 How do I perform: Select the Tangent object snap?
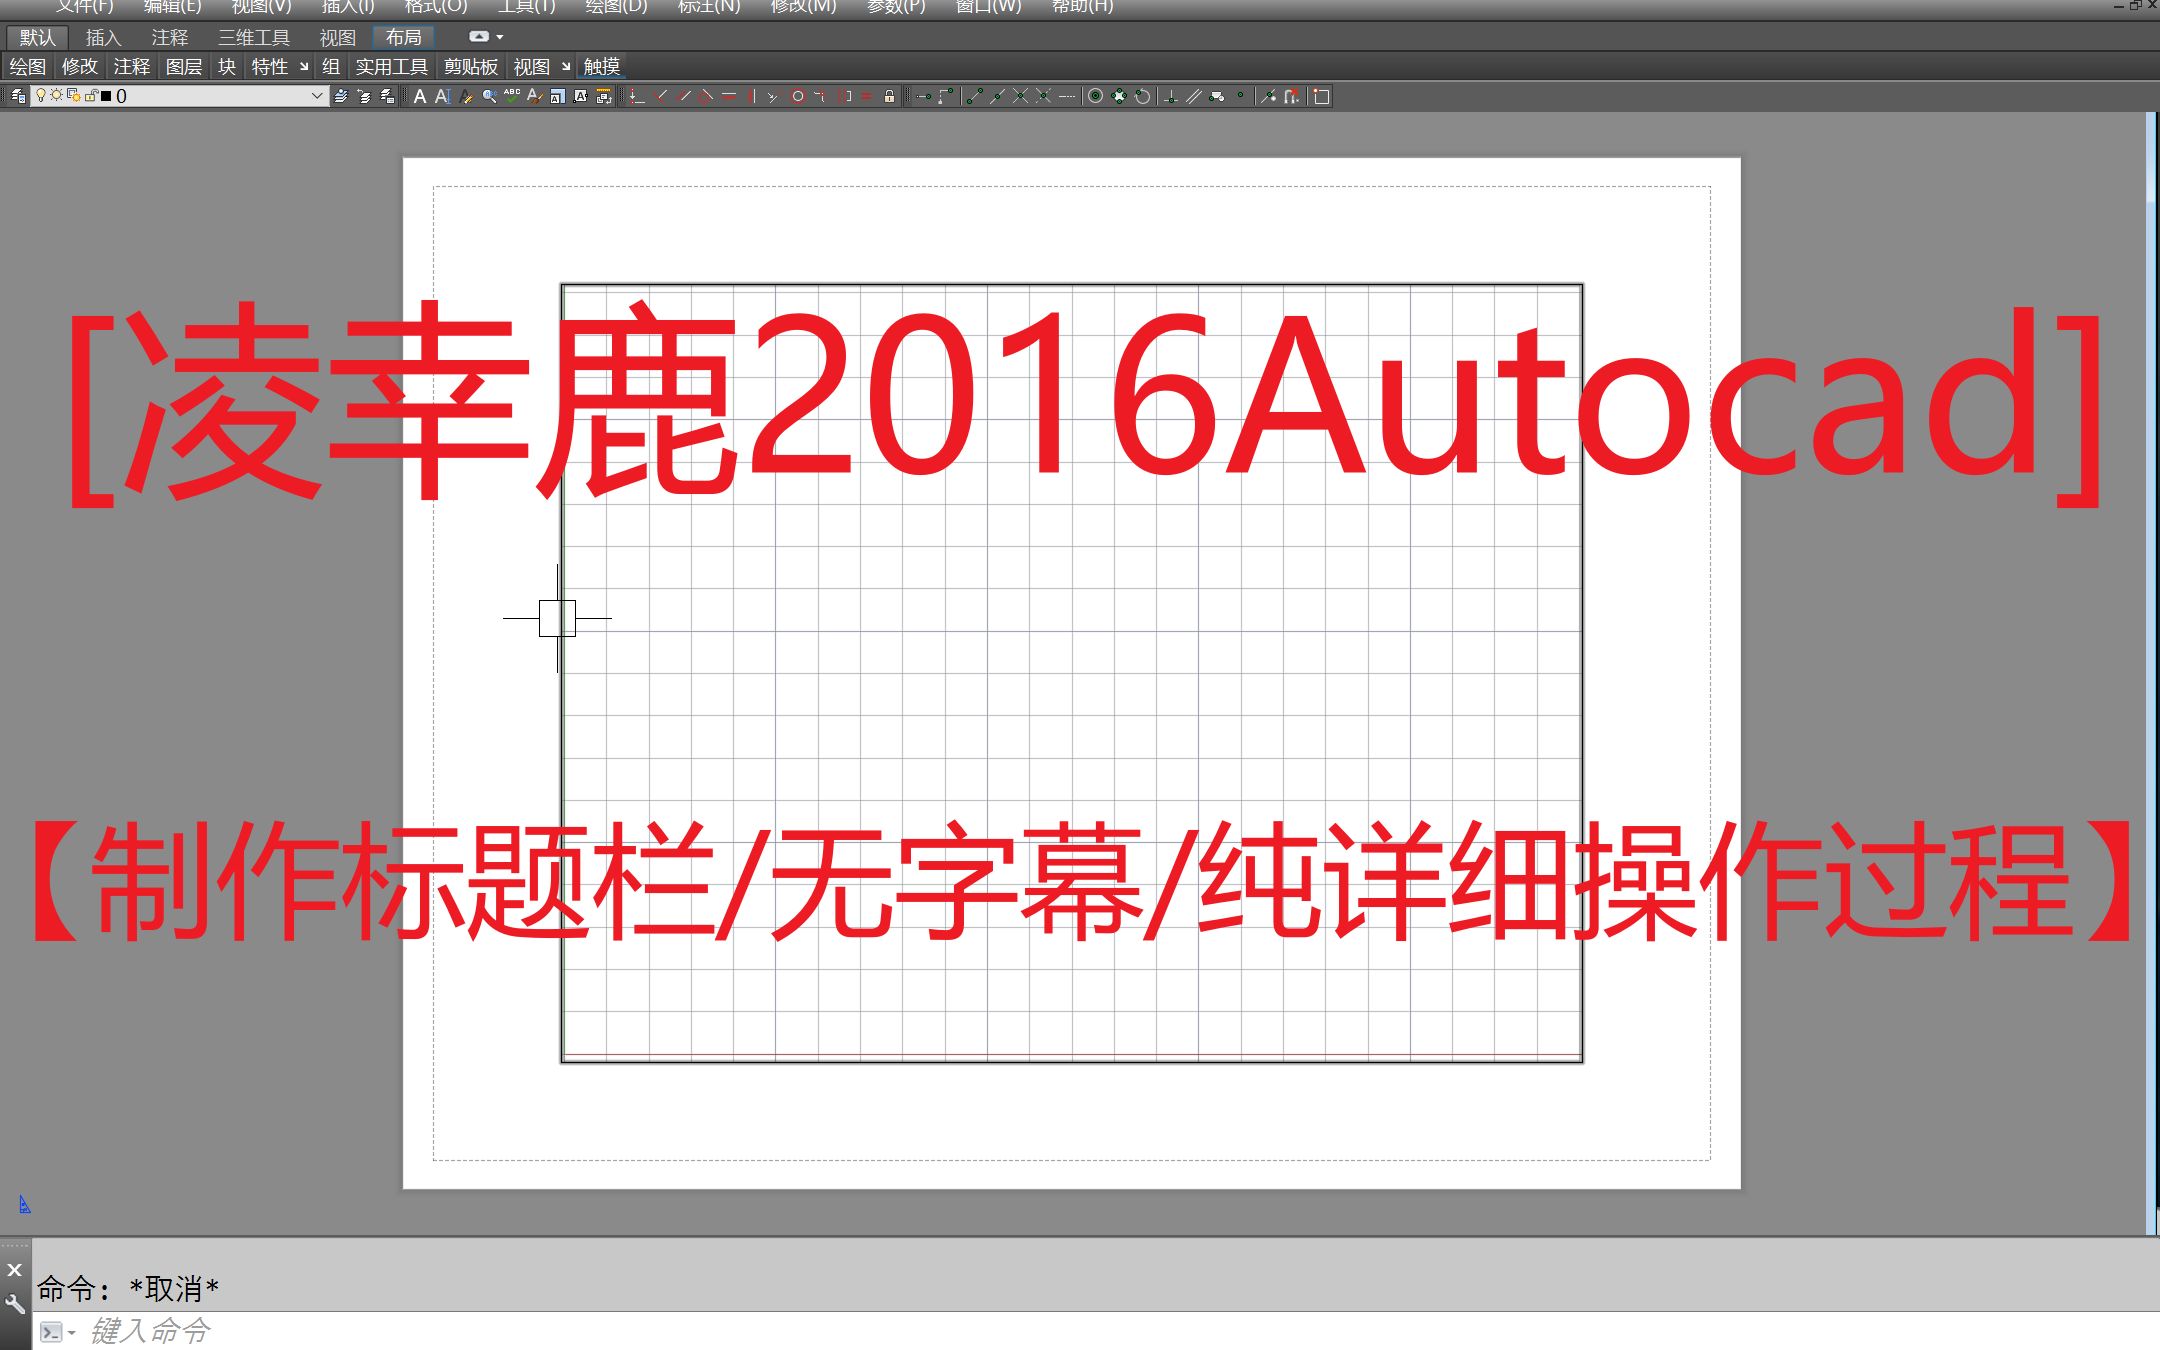[1142, 96]
